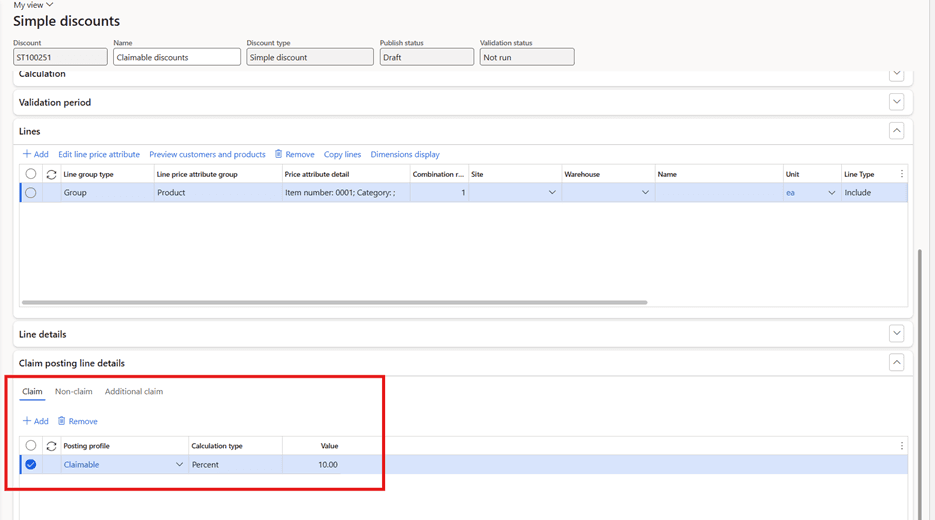Click the Publish status Draft field
The width and height of the screenshot is (935, 520).
(x=426, y=57)
